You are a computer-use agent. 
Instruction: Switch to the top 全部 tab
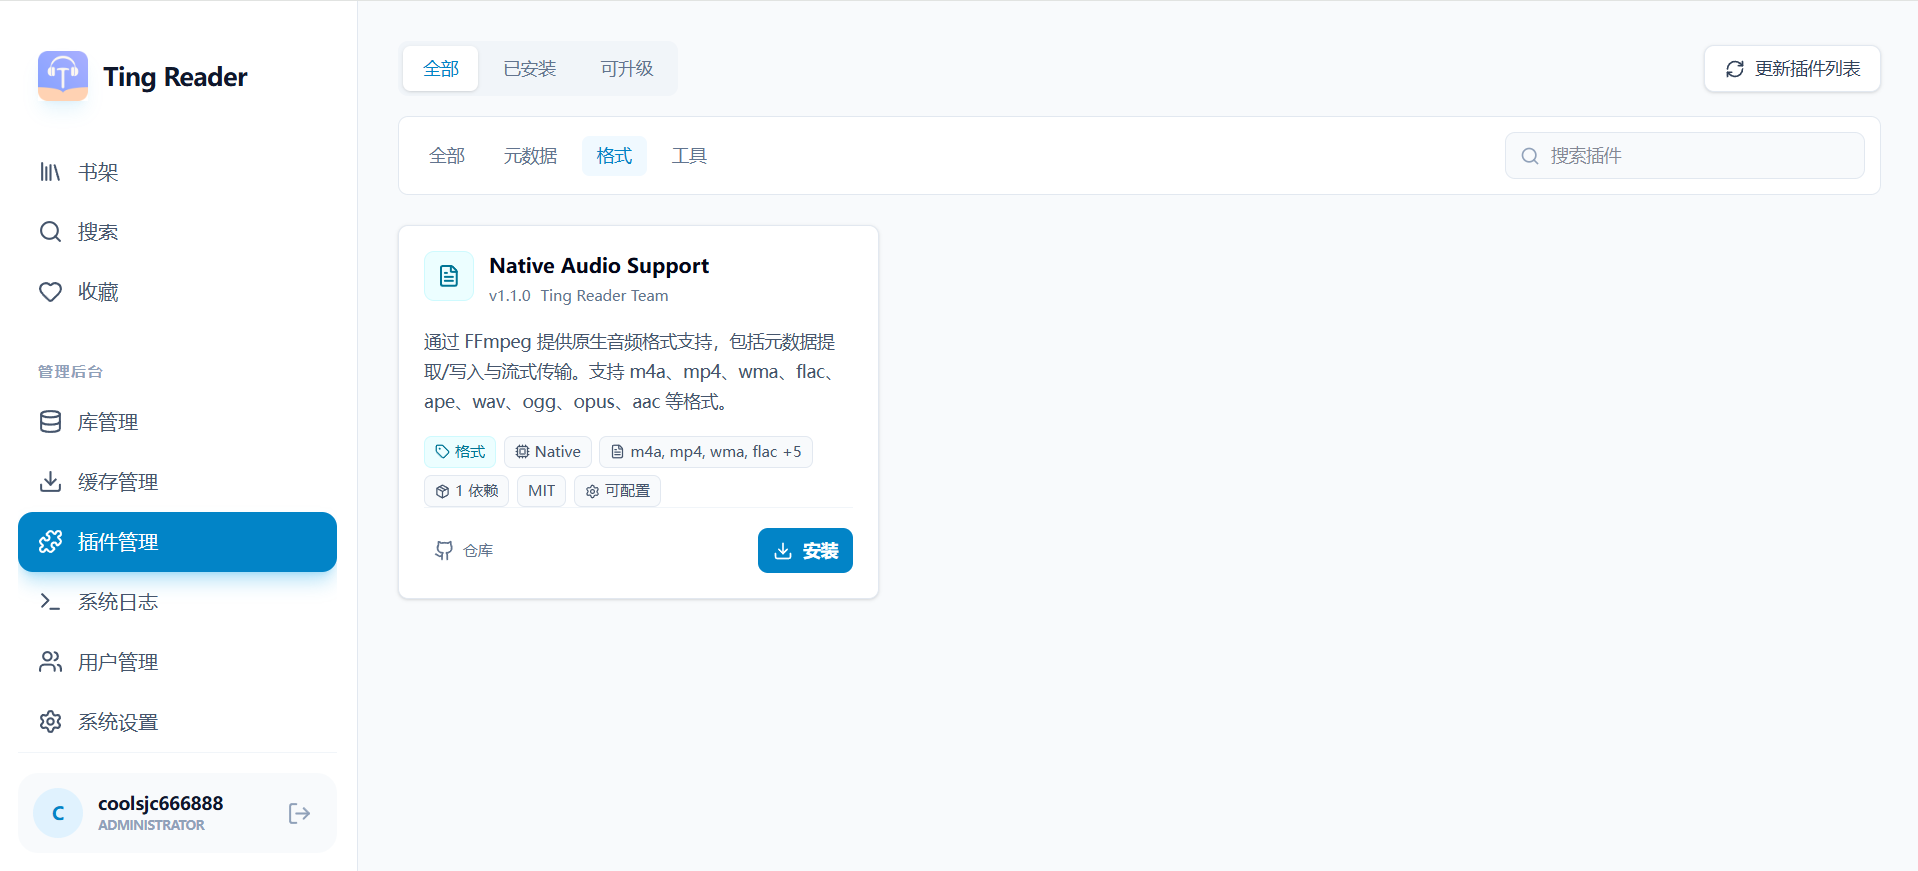click(441, 69)
